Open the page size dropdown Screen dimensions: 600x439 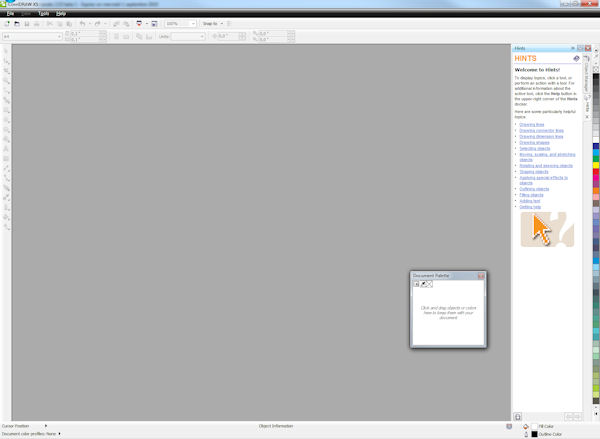59,37
